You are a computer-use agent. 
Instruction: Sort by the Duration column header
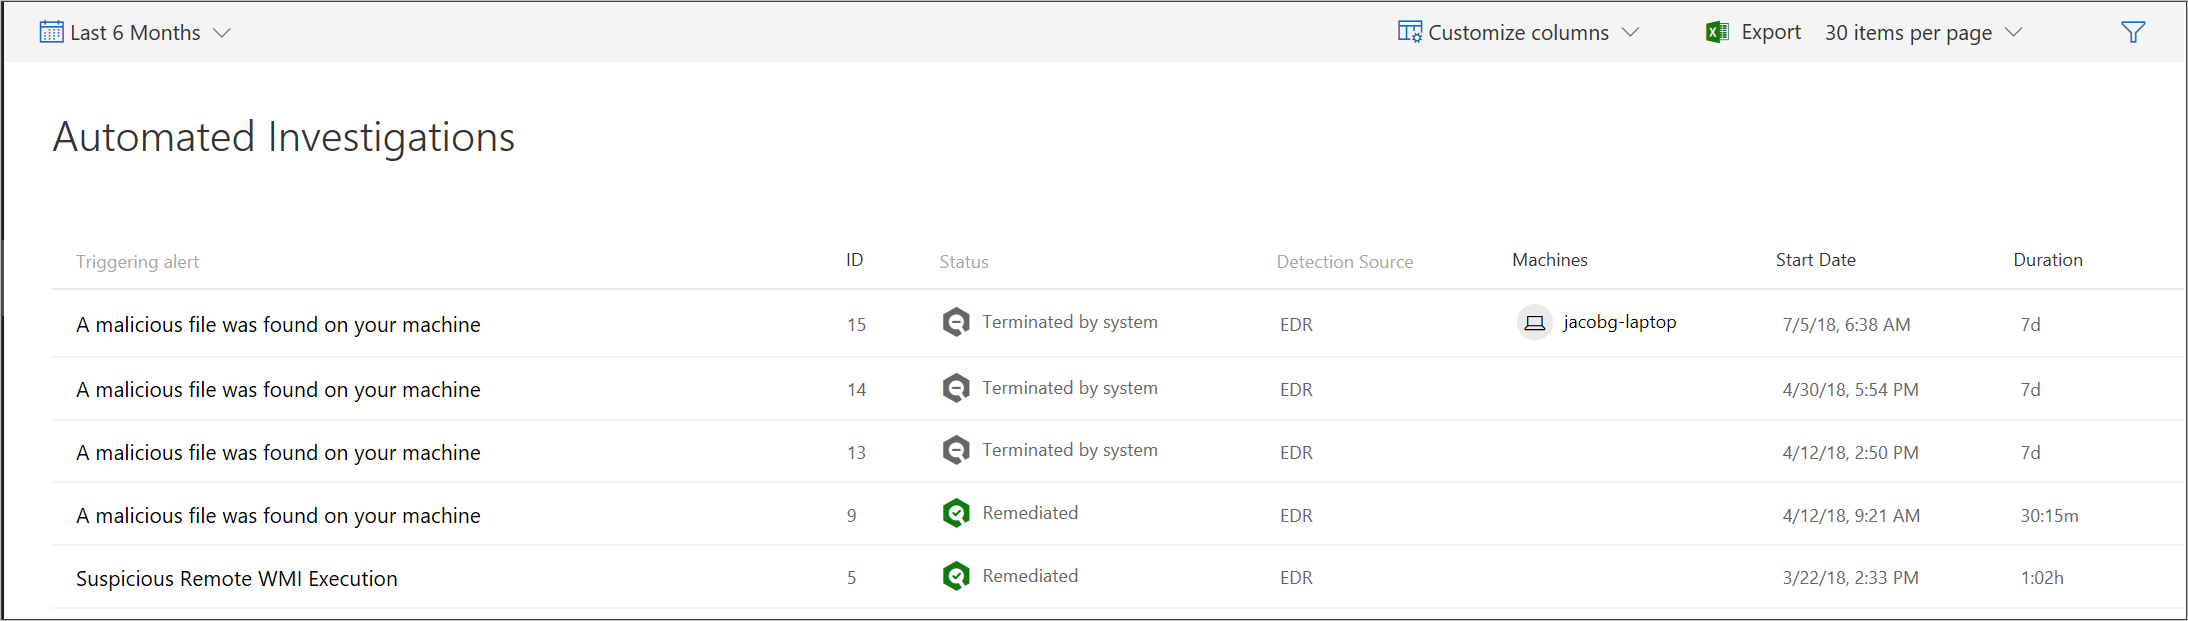2047,260
